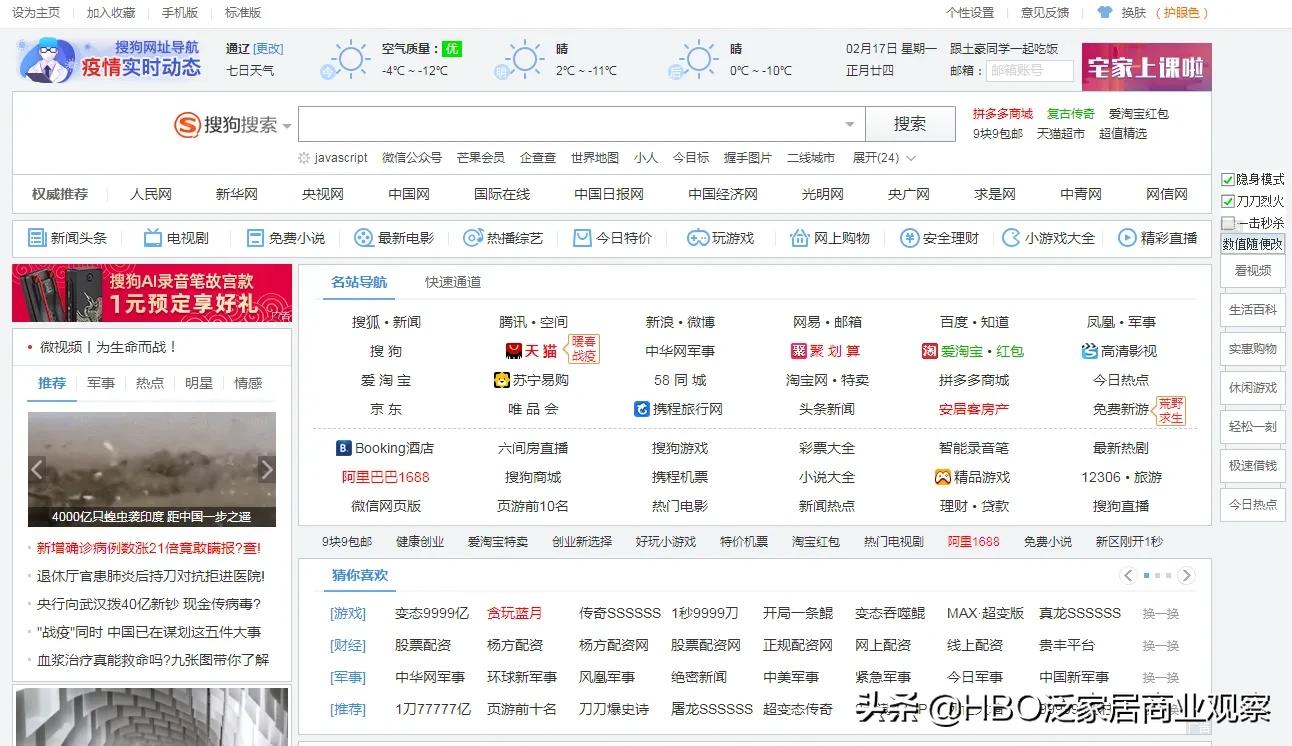The image size is (1292, 746).
Task: Show next news carousel image
Action: 266,469
